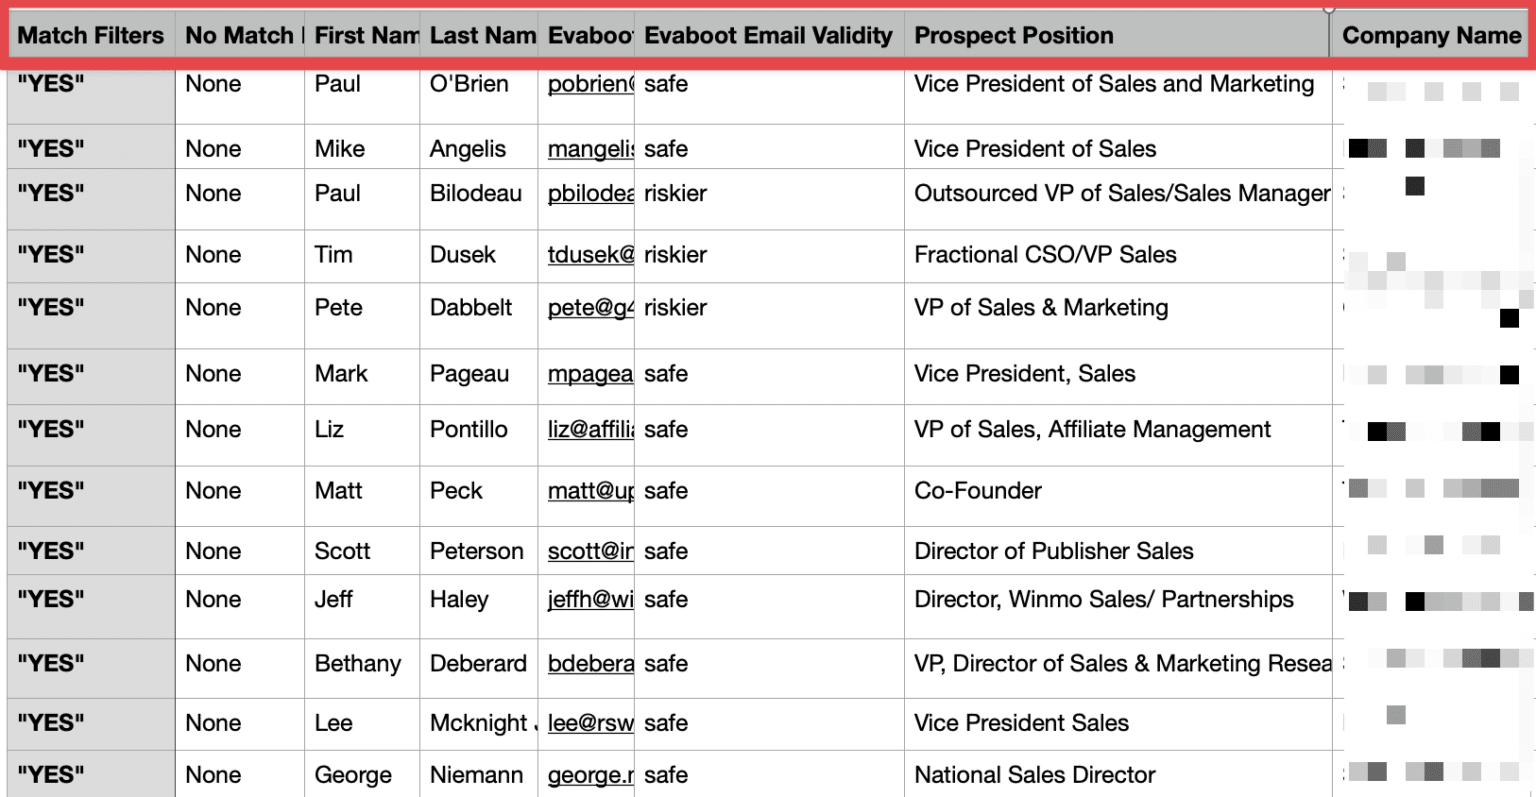Screen dimensions: 1536x797
Task: Open the jeffh@ email link
Action: 590,600
